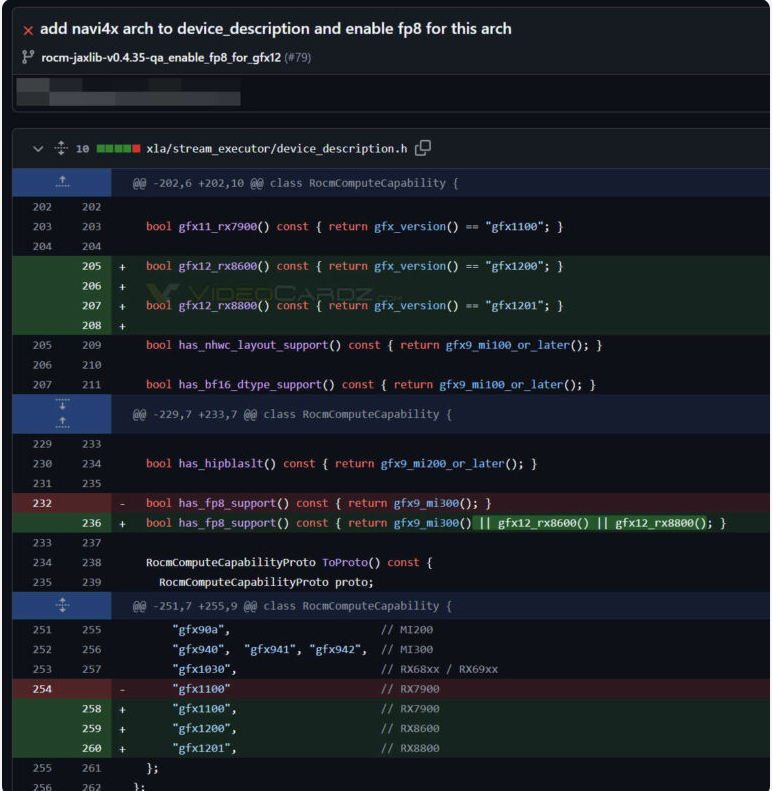Expand lines above the -202,6 hunk
The image size is (772, 791).
coord(62,183)
